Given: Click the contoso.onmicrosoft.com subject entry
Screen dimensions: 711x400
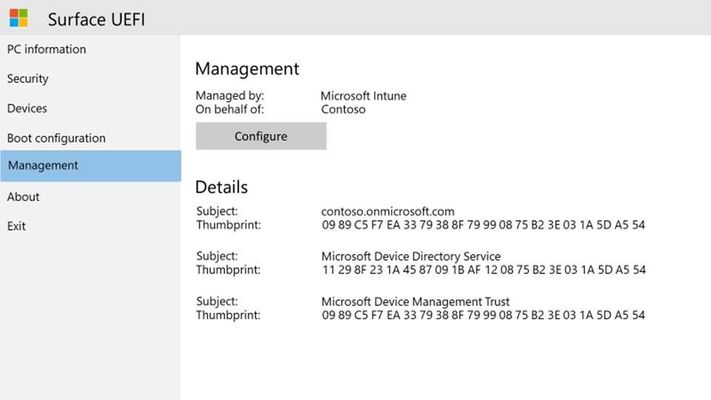Looking at the screenshot, I should (x=388, y=211).
